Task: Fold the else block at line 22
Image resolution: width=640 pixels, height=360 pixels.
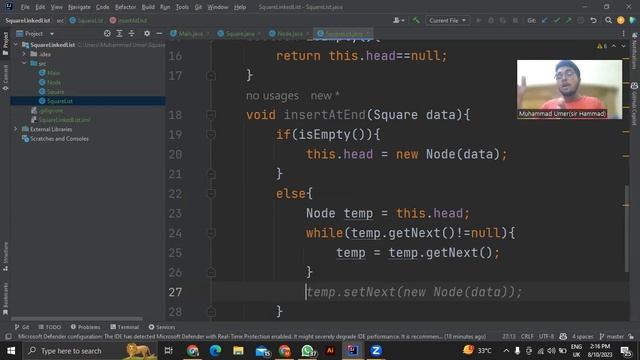Action: click(211, 194)
